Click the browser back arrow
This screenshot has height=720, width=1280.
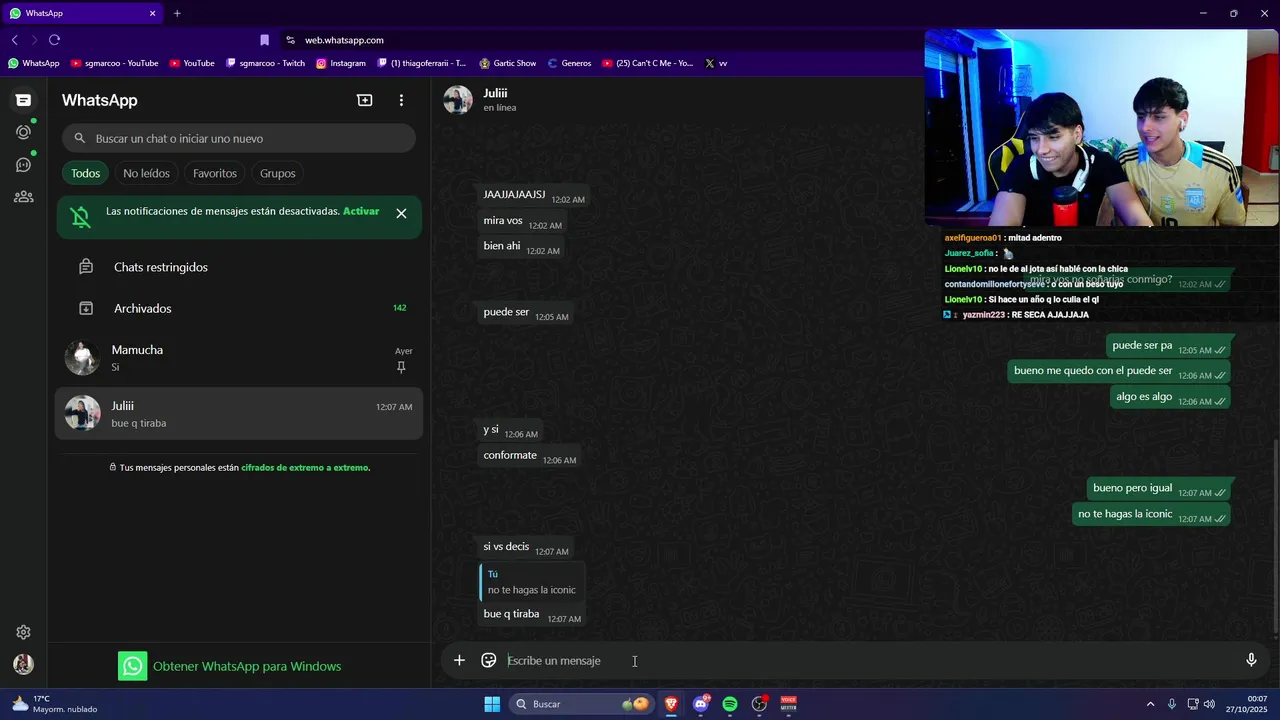[x=15, y=40]
